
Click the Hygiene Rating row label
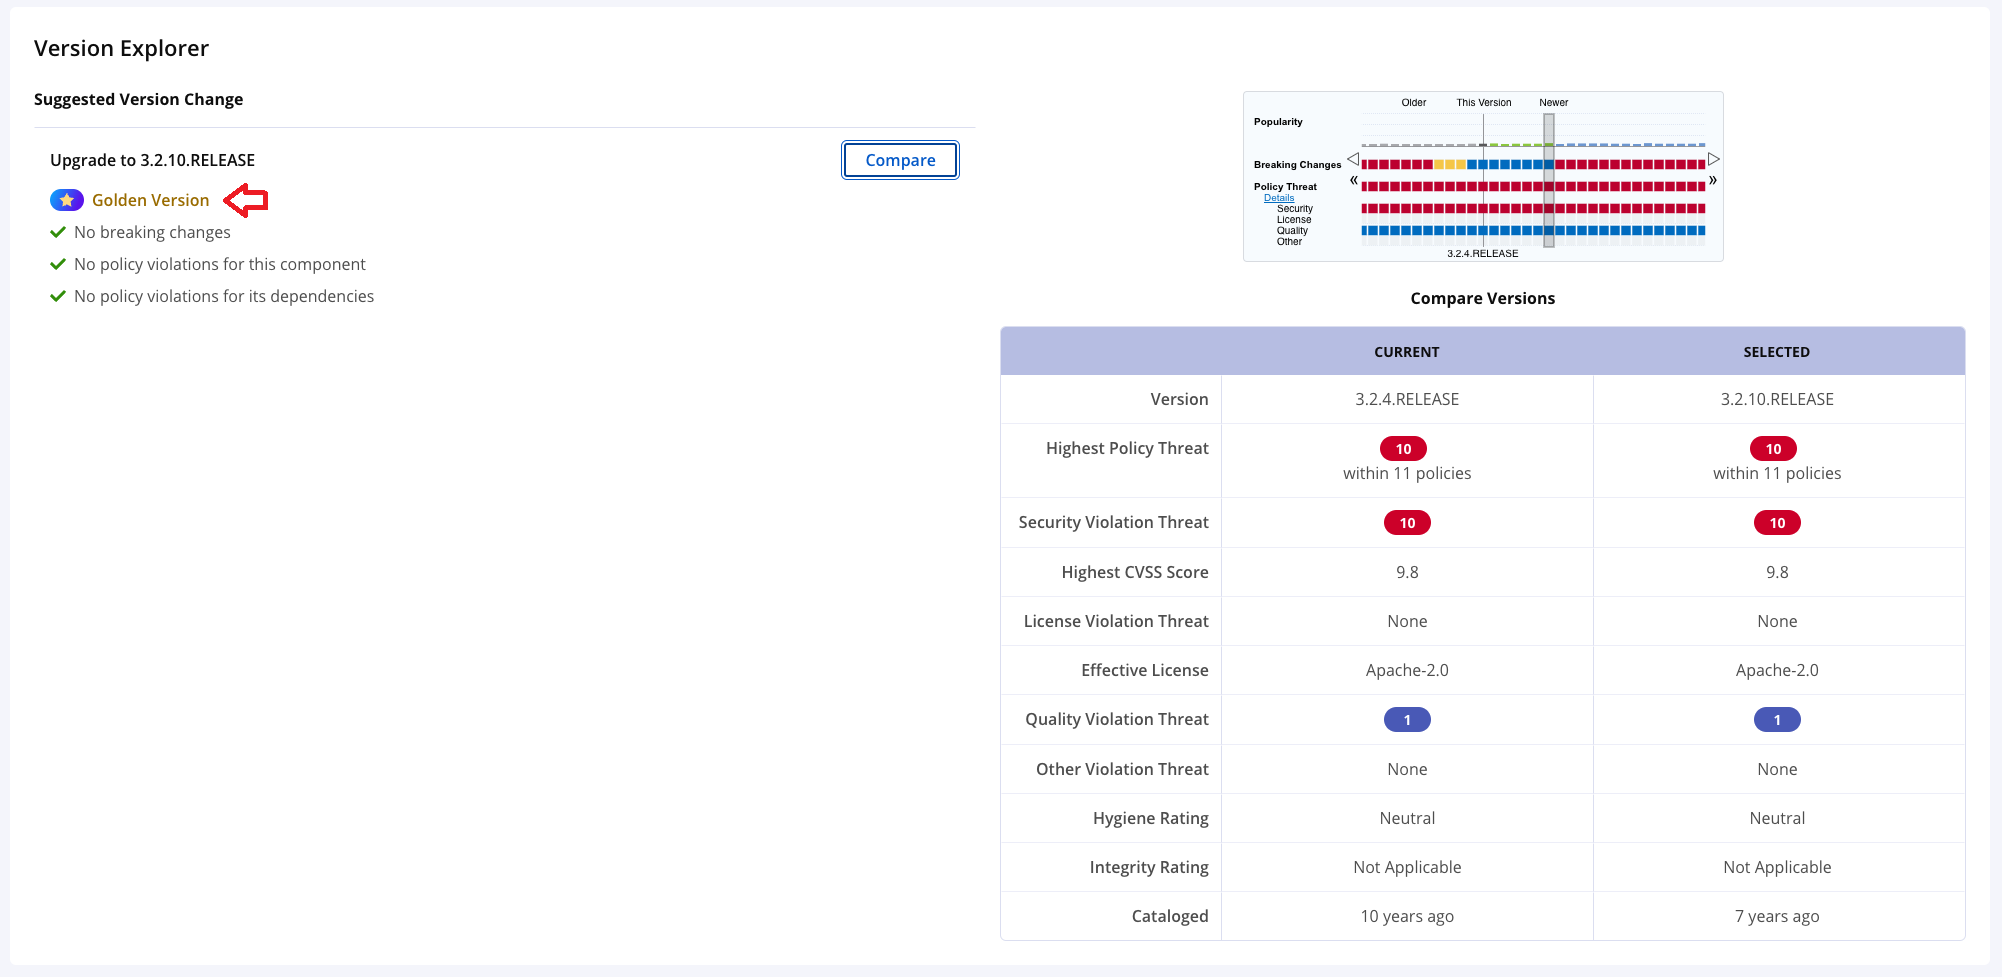1150,818
